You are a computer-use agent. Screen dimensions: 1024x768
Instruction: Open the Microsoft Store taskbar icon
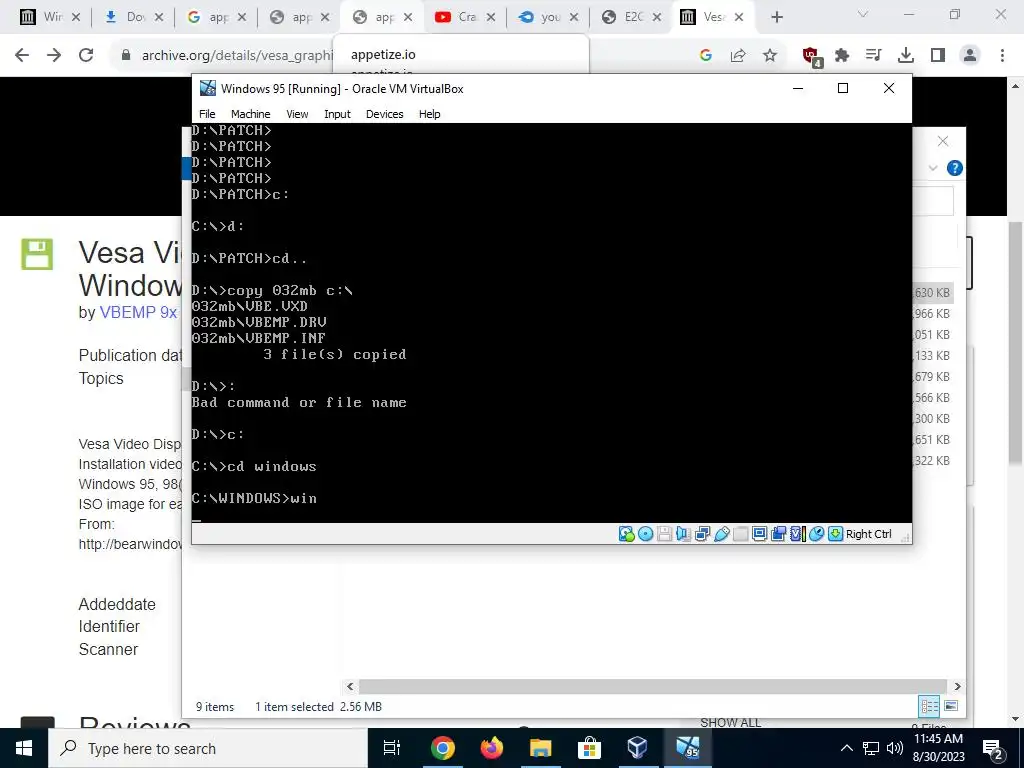(x=588, y=748)
